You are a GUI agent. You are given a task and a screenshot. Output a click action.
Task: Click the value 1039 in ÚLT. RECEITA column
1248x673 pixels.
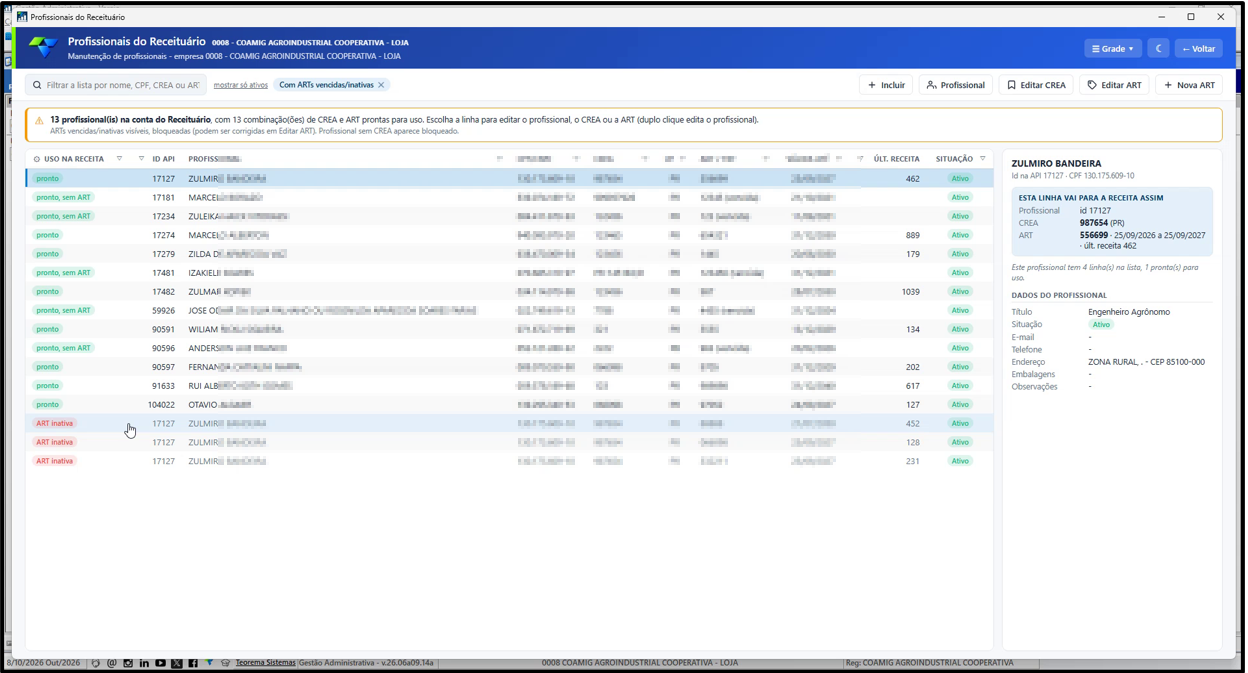(910, 292)
